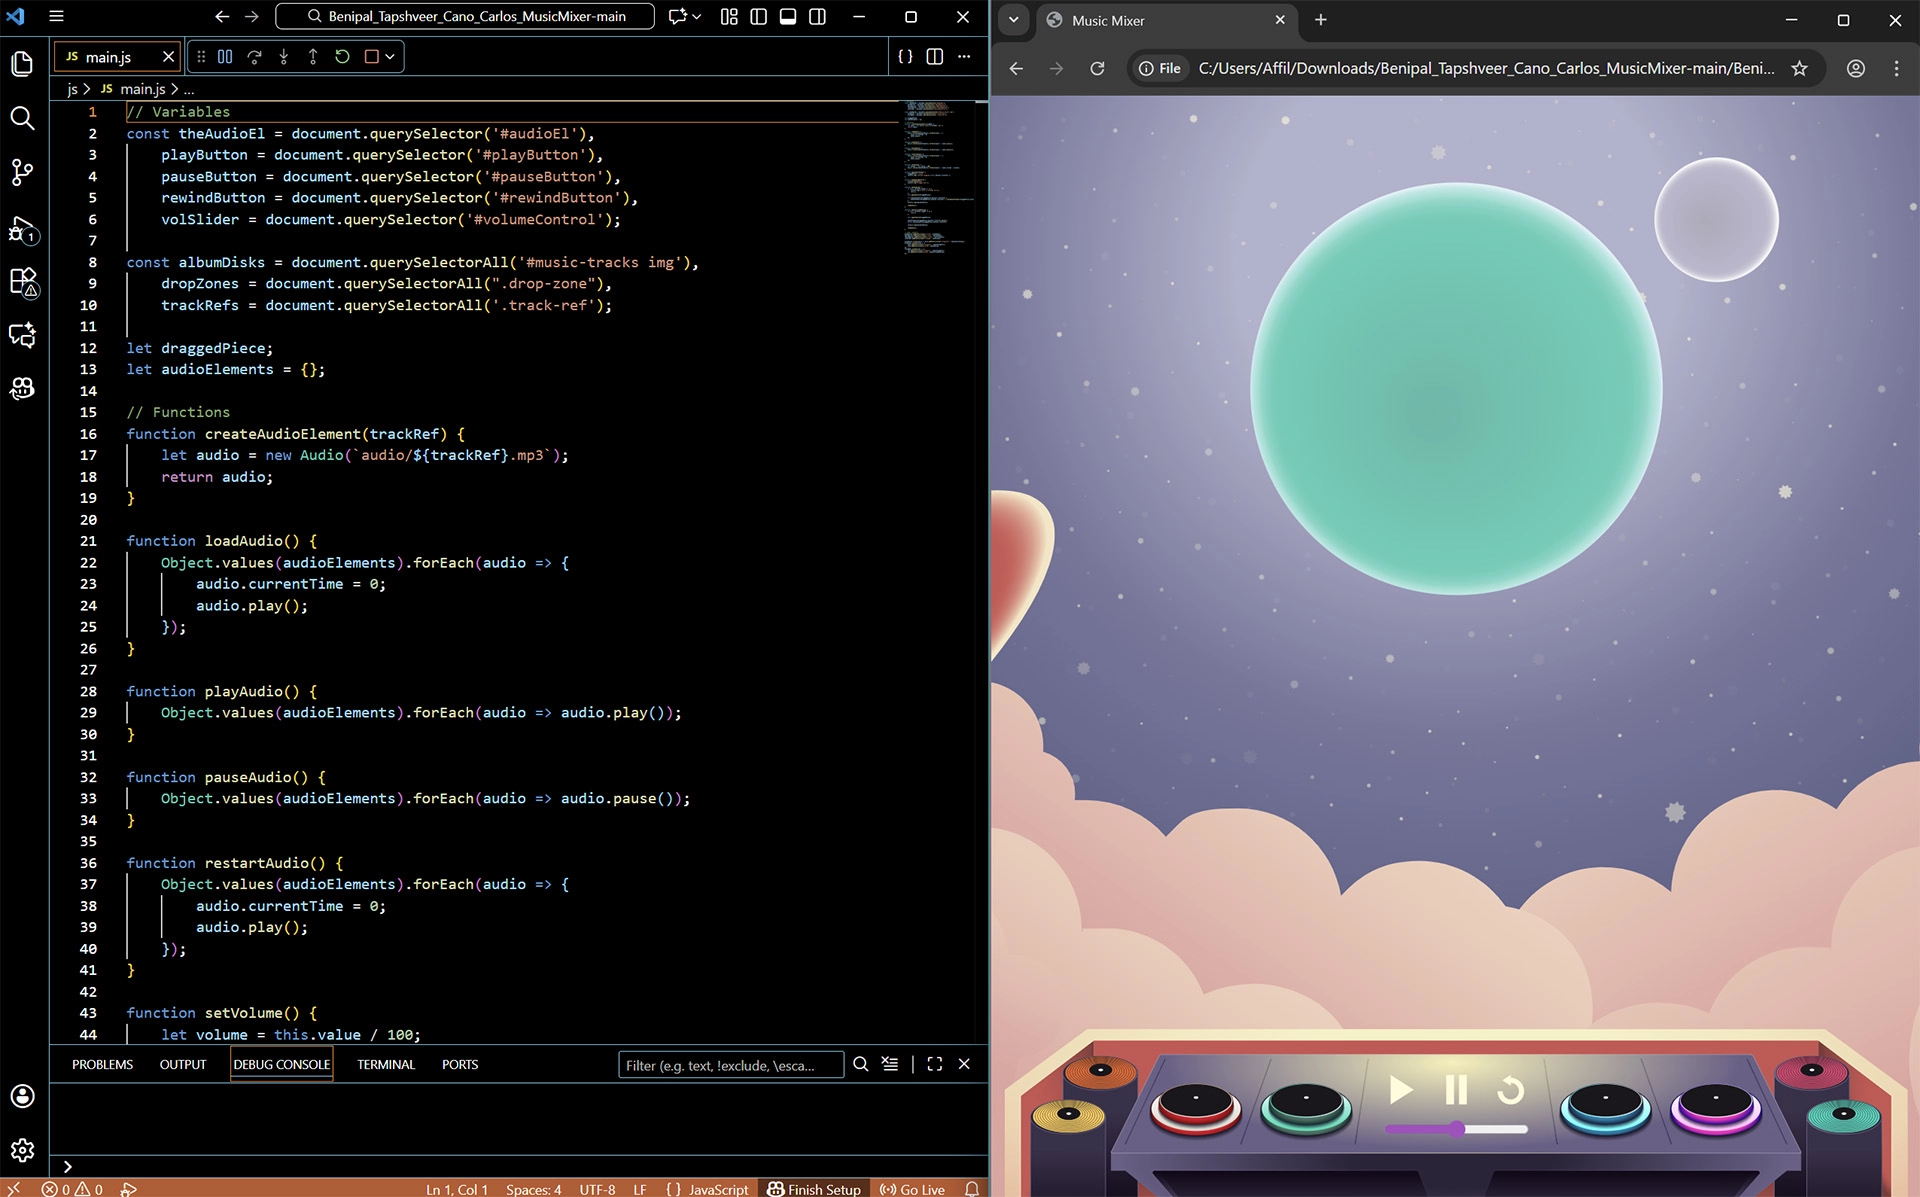Click the JavaScript language mode indicator

pyautogui.click(x=716, y=1189)
